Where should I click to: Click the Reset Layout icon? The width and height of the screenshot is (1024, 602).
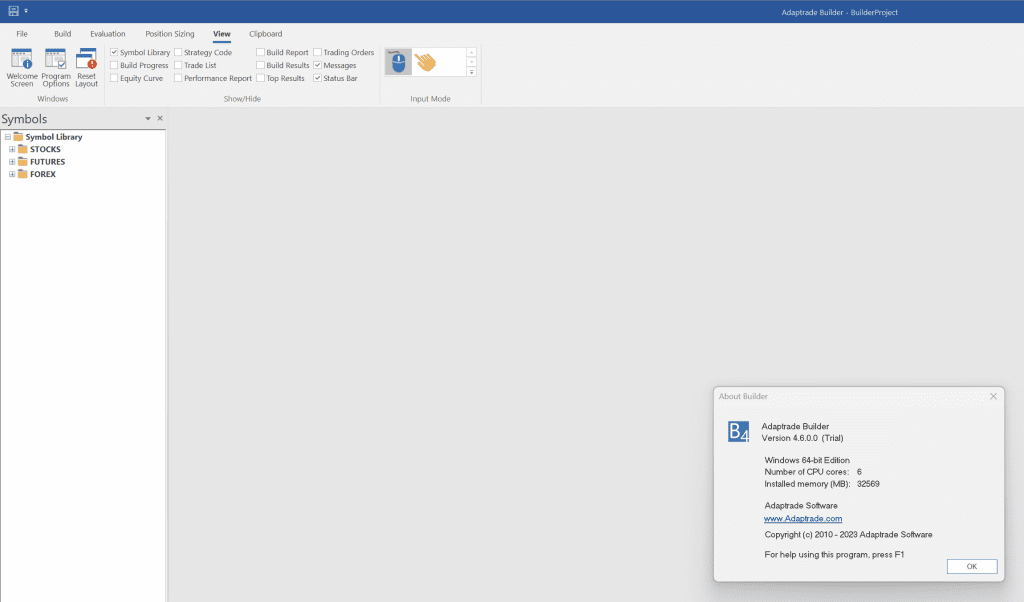87,67
